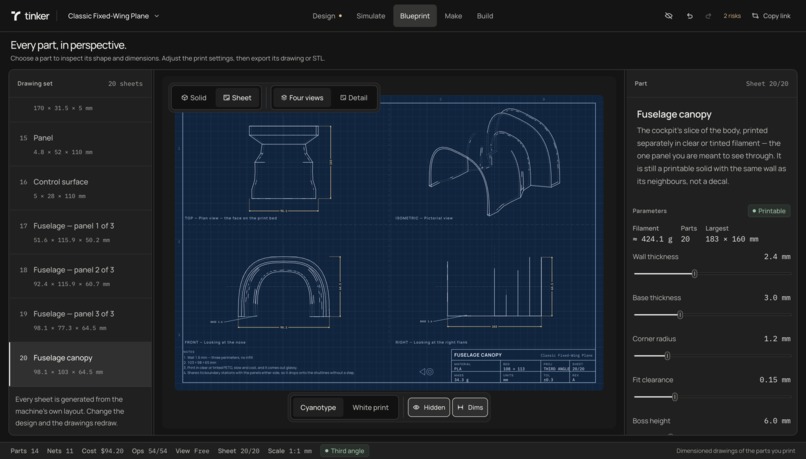Choose Cyanotype drawing style
806x459 pixels.
[x=318, y=408]
